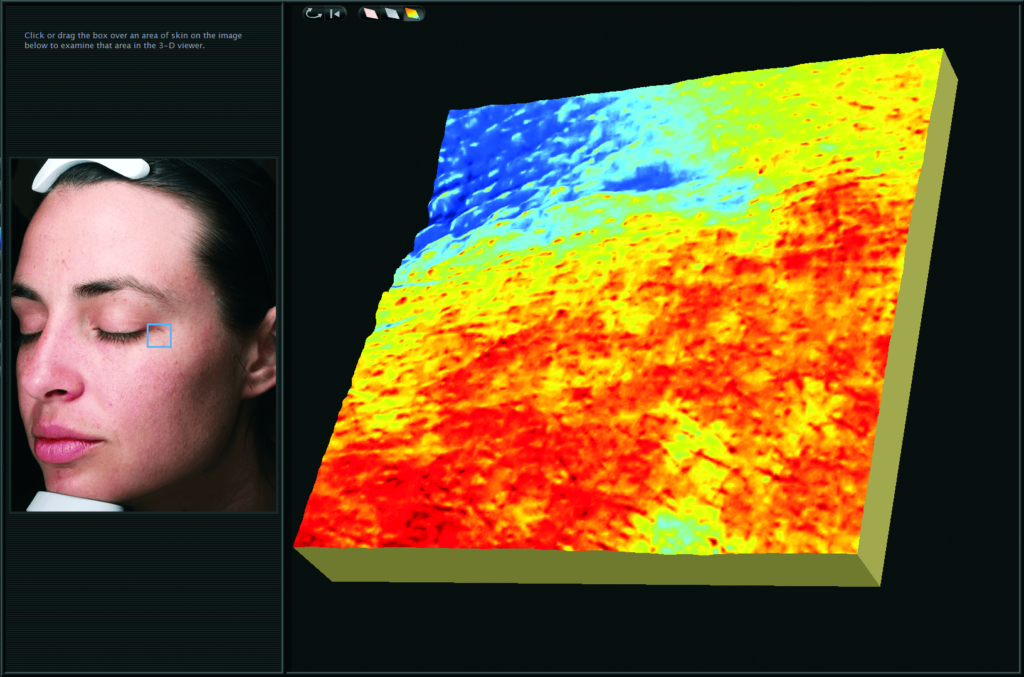The height and width of the screenshot is (677, 1024).
Task: Click the 3-D skin surface model
Action: pyautogui.click(x=626, y=317)
